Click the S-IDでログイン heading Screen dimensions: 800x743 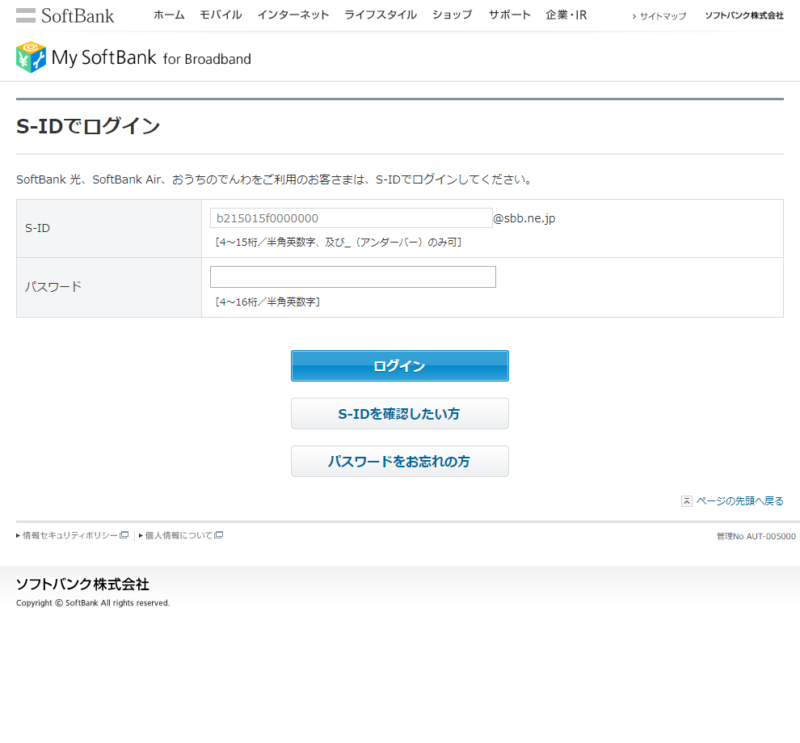[x=88, y=126]
